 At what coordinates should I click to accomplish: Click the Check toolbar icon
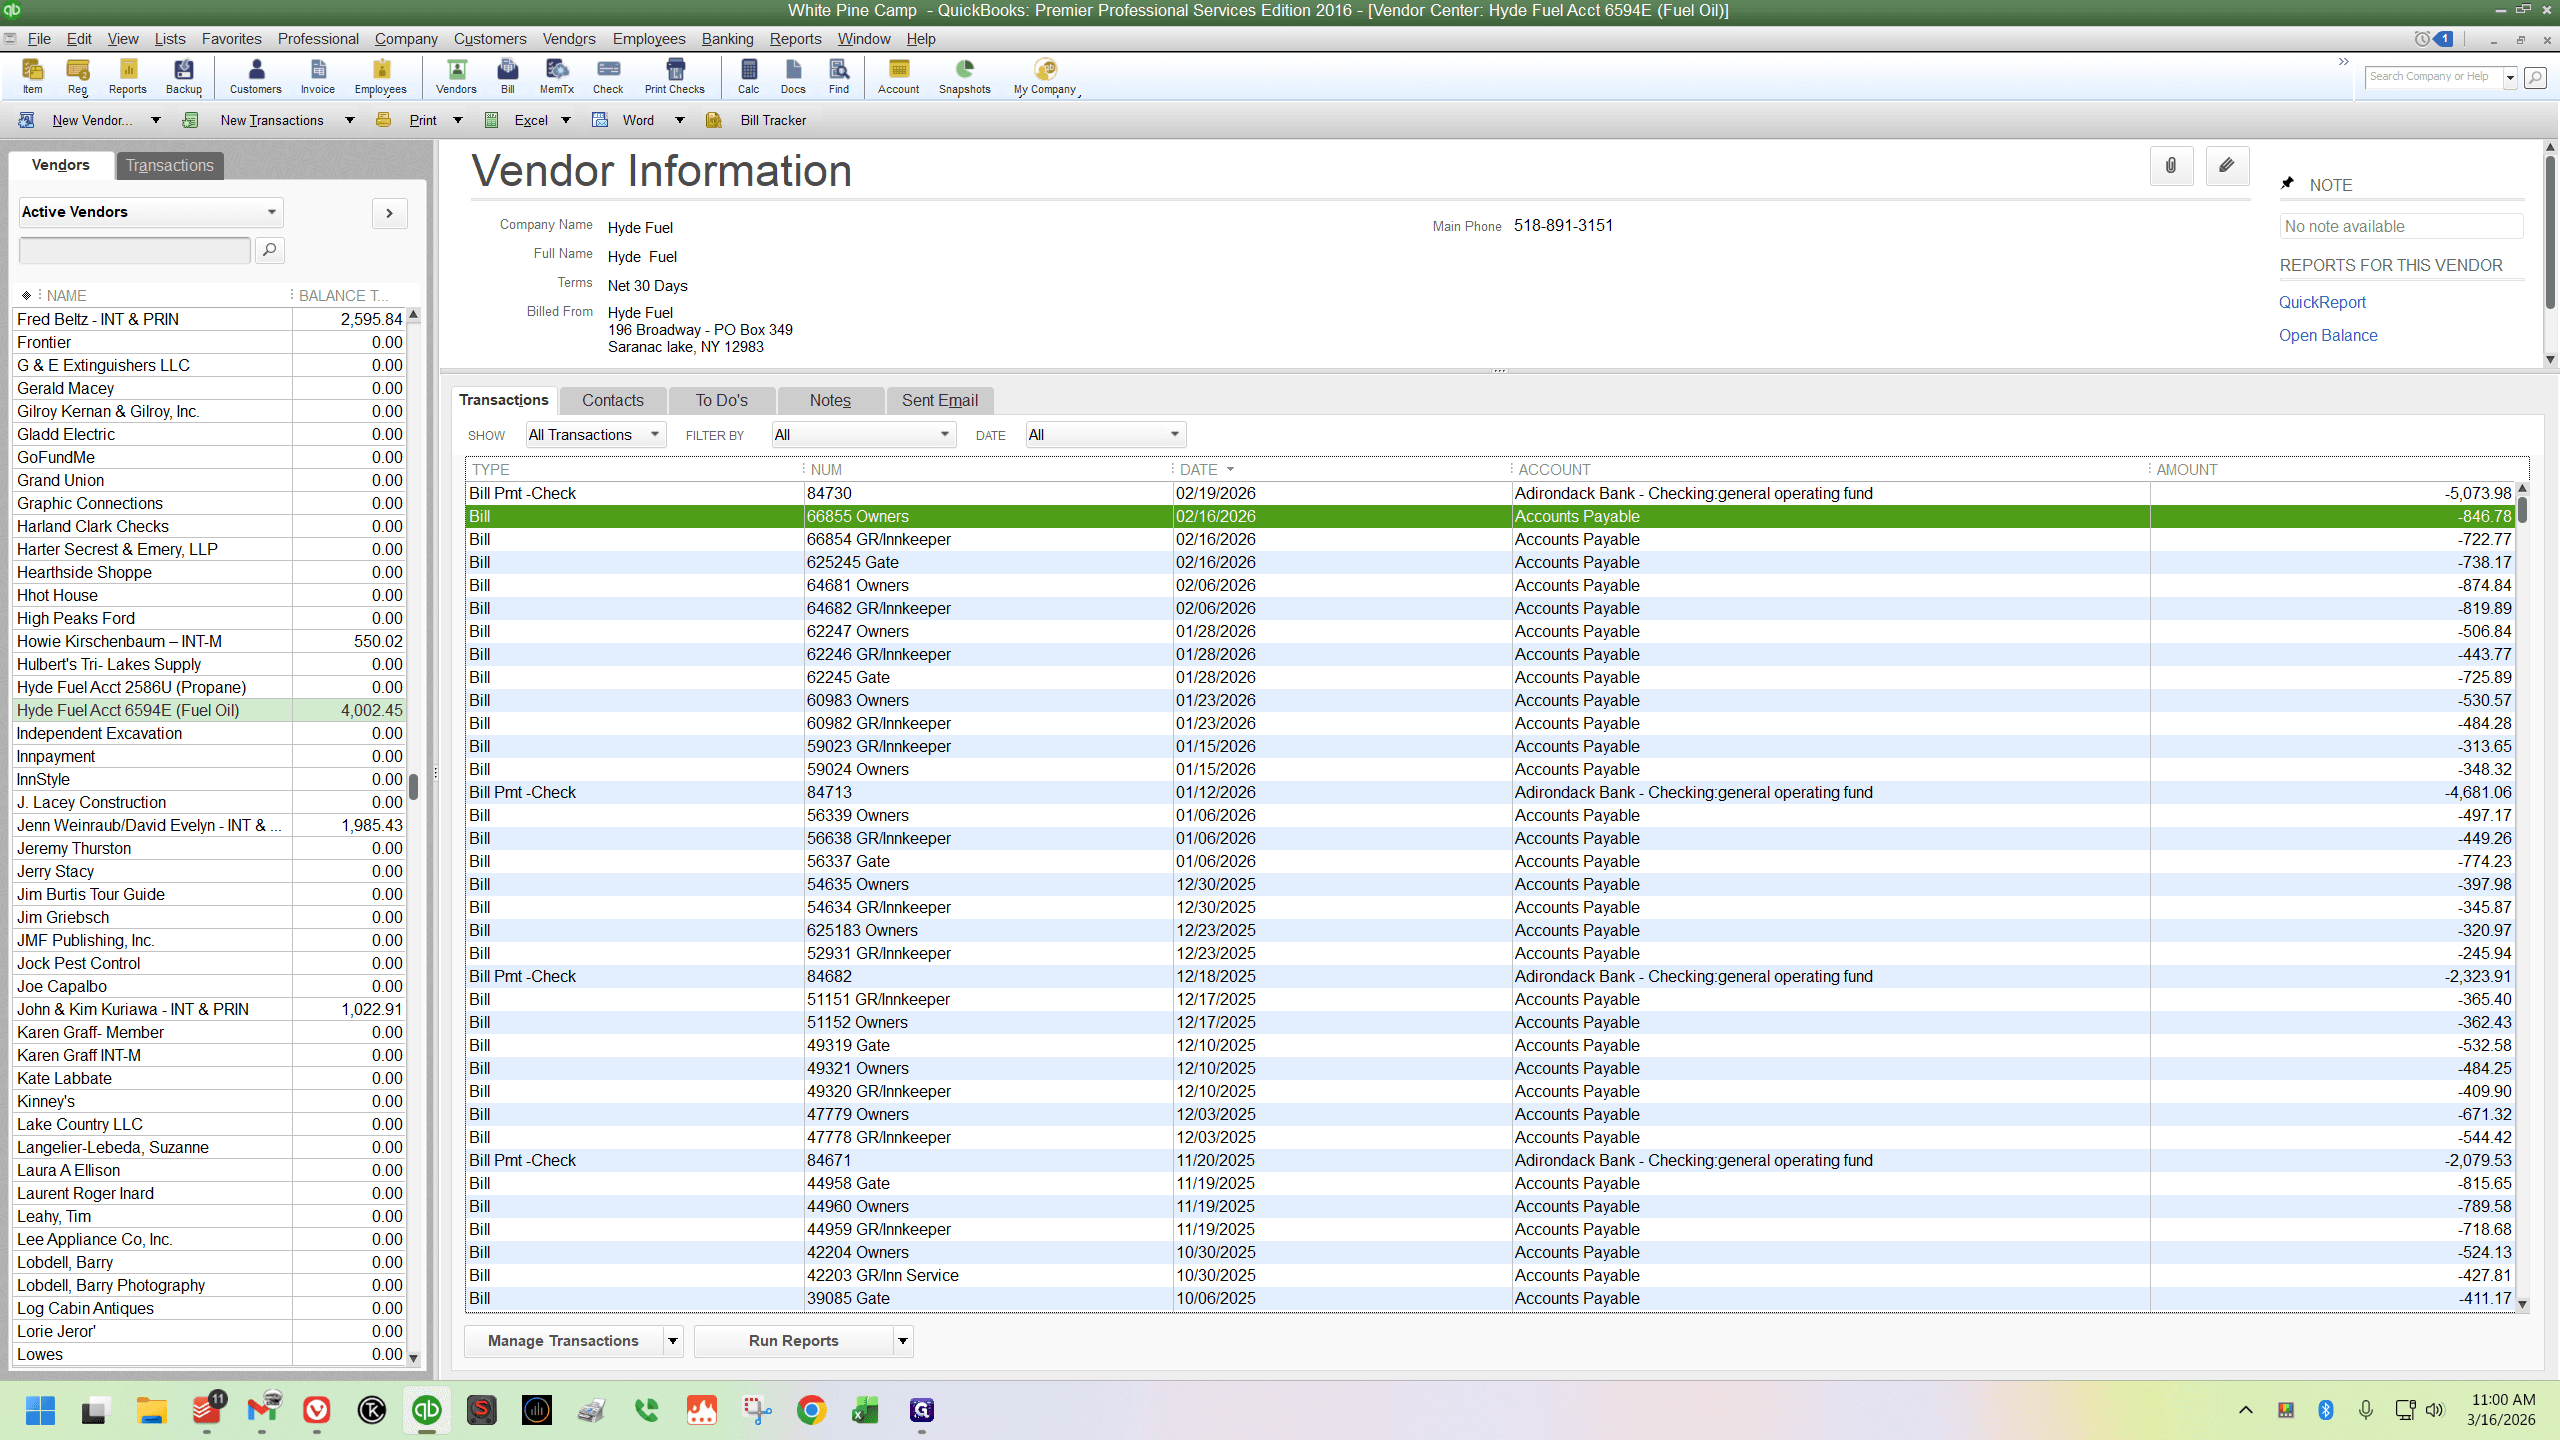(608, 76)
